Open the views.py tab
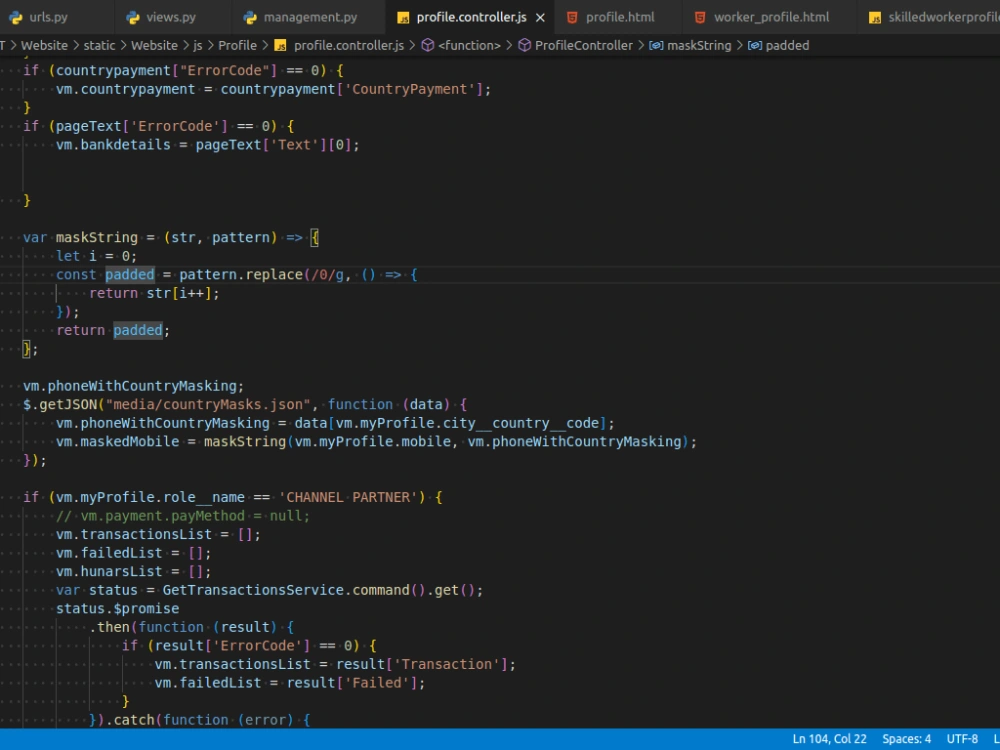Image resolution: width=1000 pixels, height=750 pixels. tap(171, 17)
